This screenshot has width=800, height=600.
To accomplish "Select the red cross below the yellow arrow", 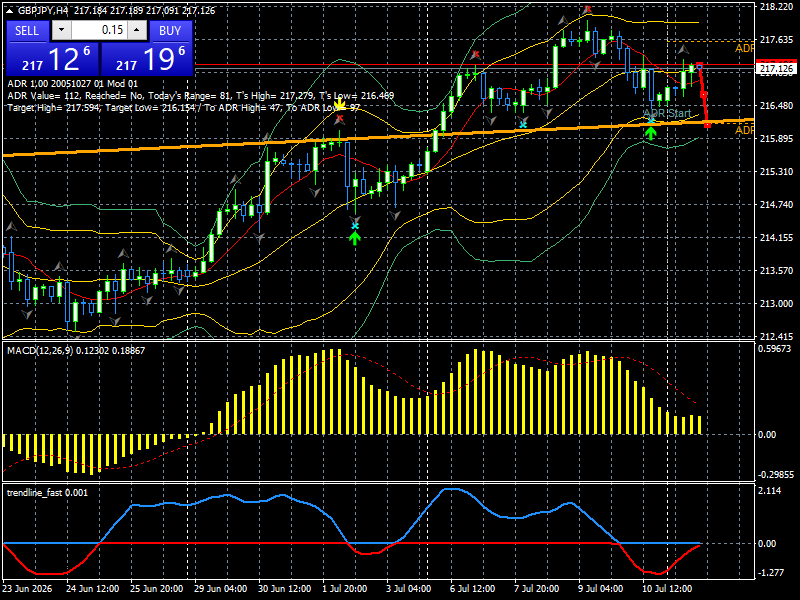I will pos(340,119).
